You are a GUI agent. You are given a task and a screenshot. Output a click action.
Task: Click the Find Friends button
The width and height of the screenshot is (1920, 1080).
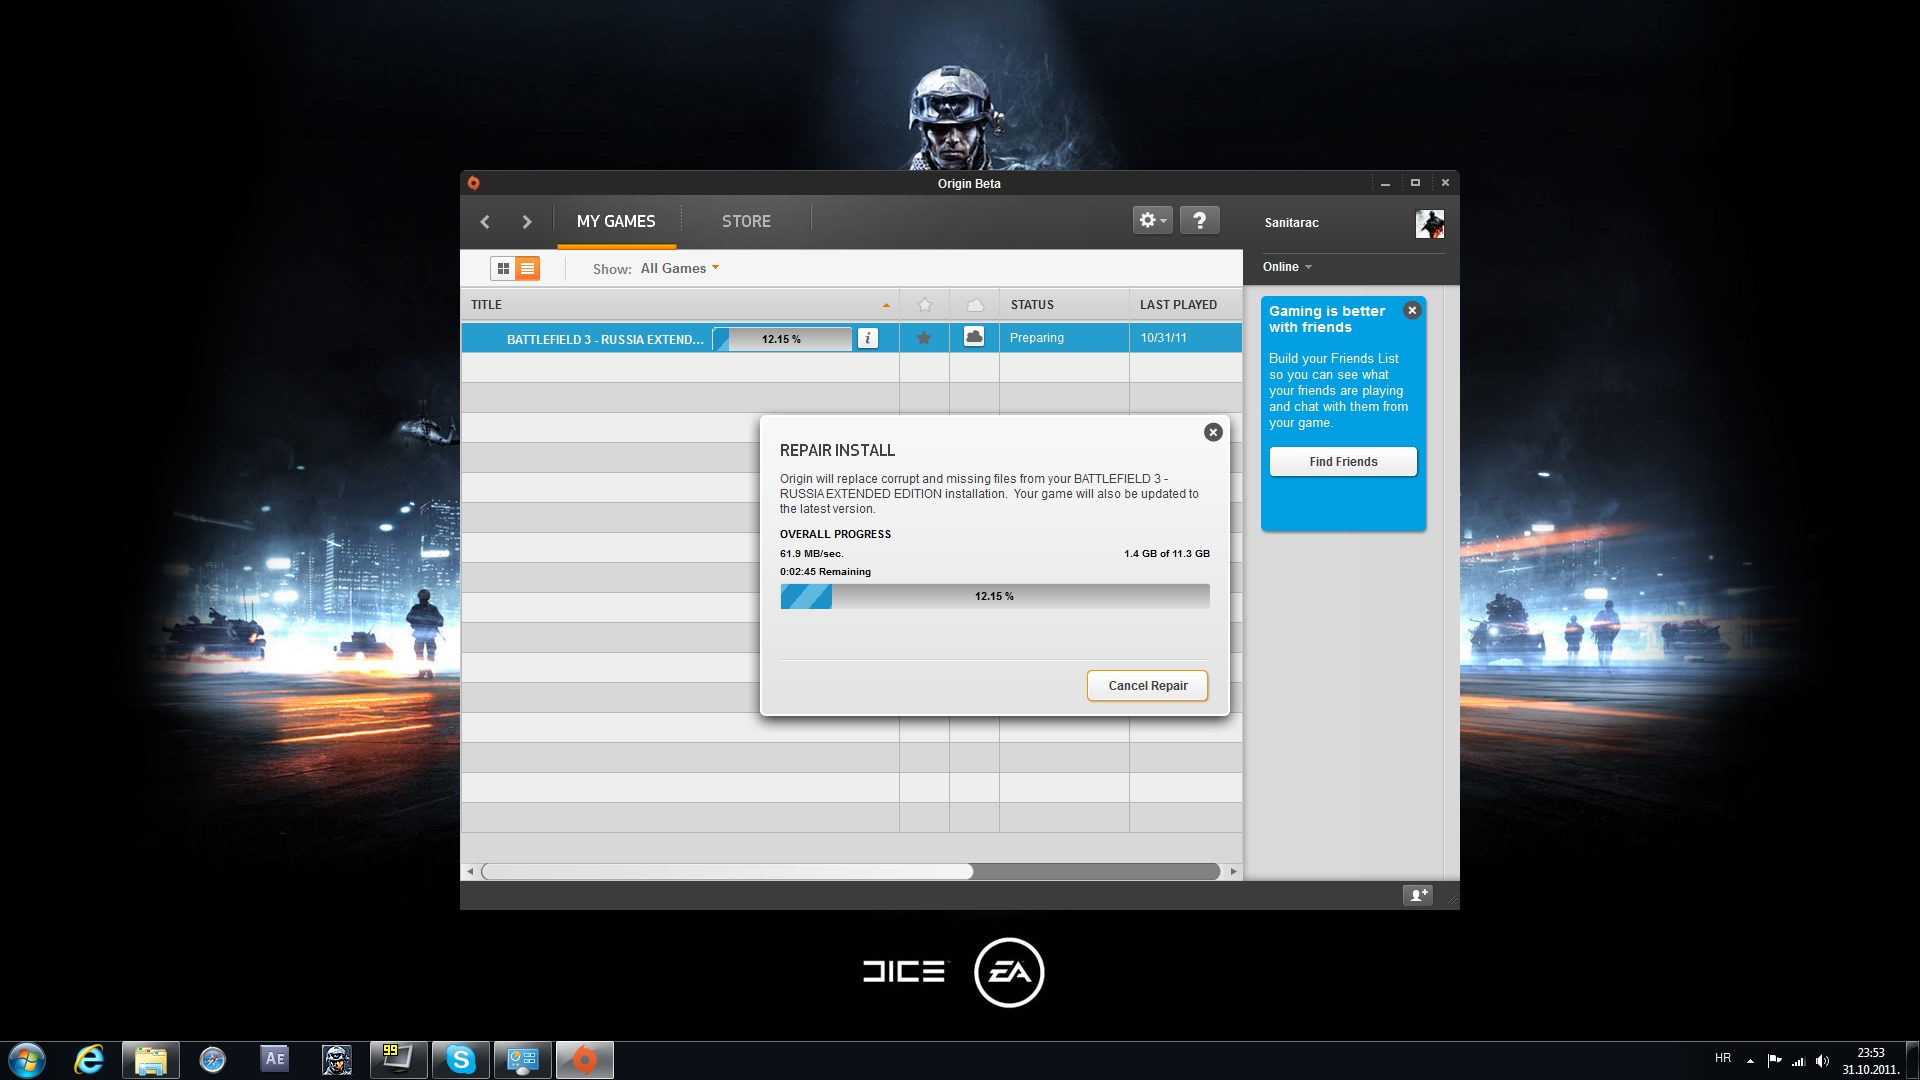(1343, 461)
